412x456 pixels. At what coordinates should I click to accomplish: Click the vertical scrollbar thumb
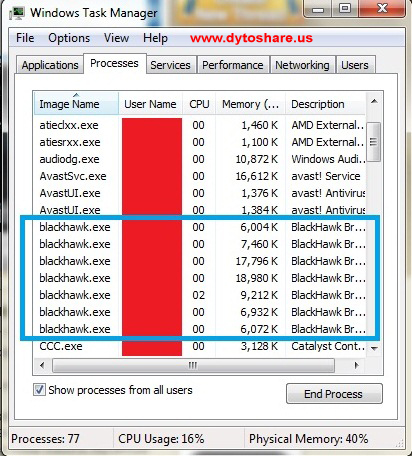[374, 142]
